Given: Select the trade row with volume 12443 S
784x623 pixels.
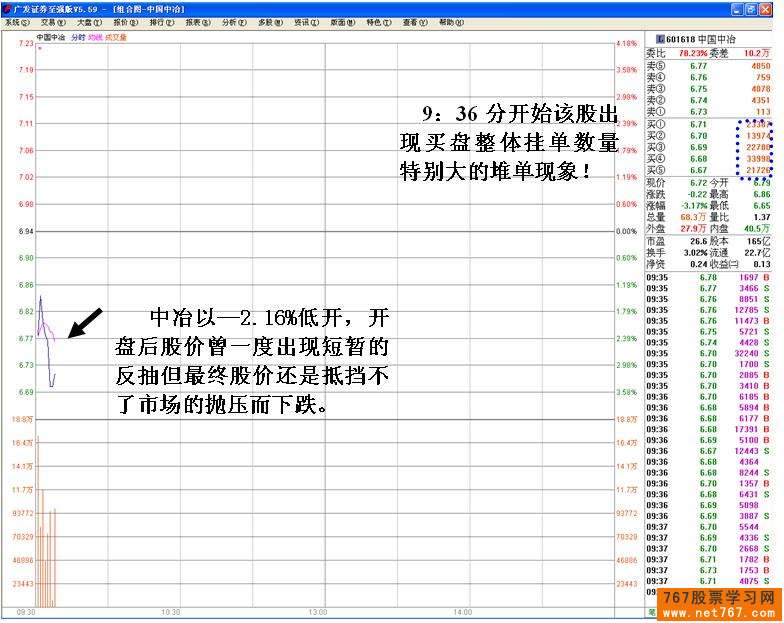Looking at the screenshot, I should [708, 451].
